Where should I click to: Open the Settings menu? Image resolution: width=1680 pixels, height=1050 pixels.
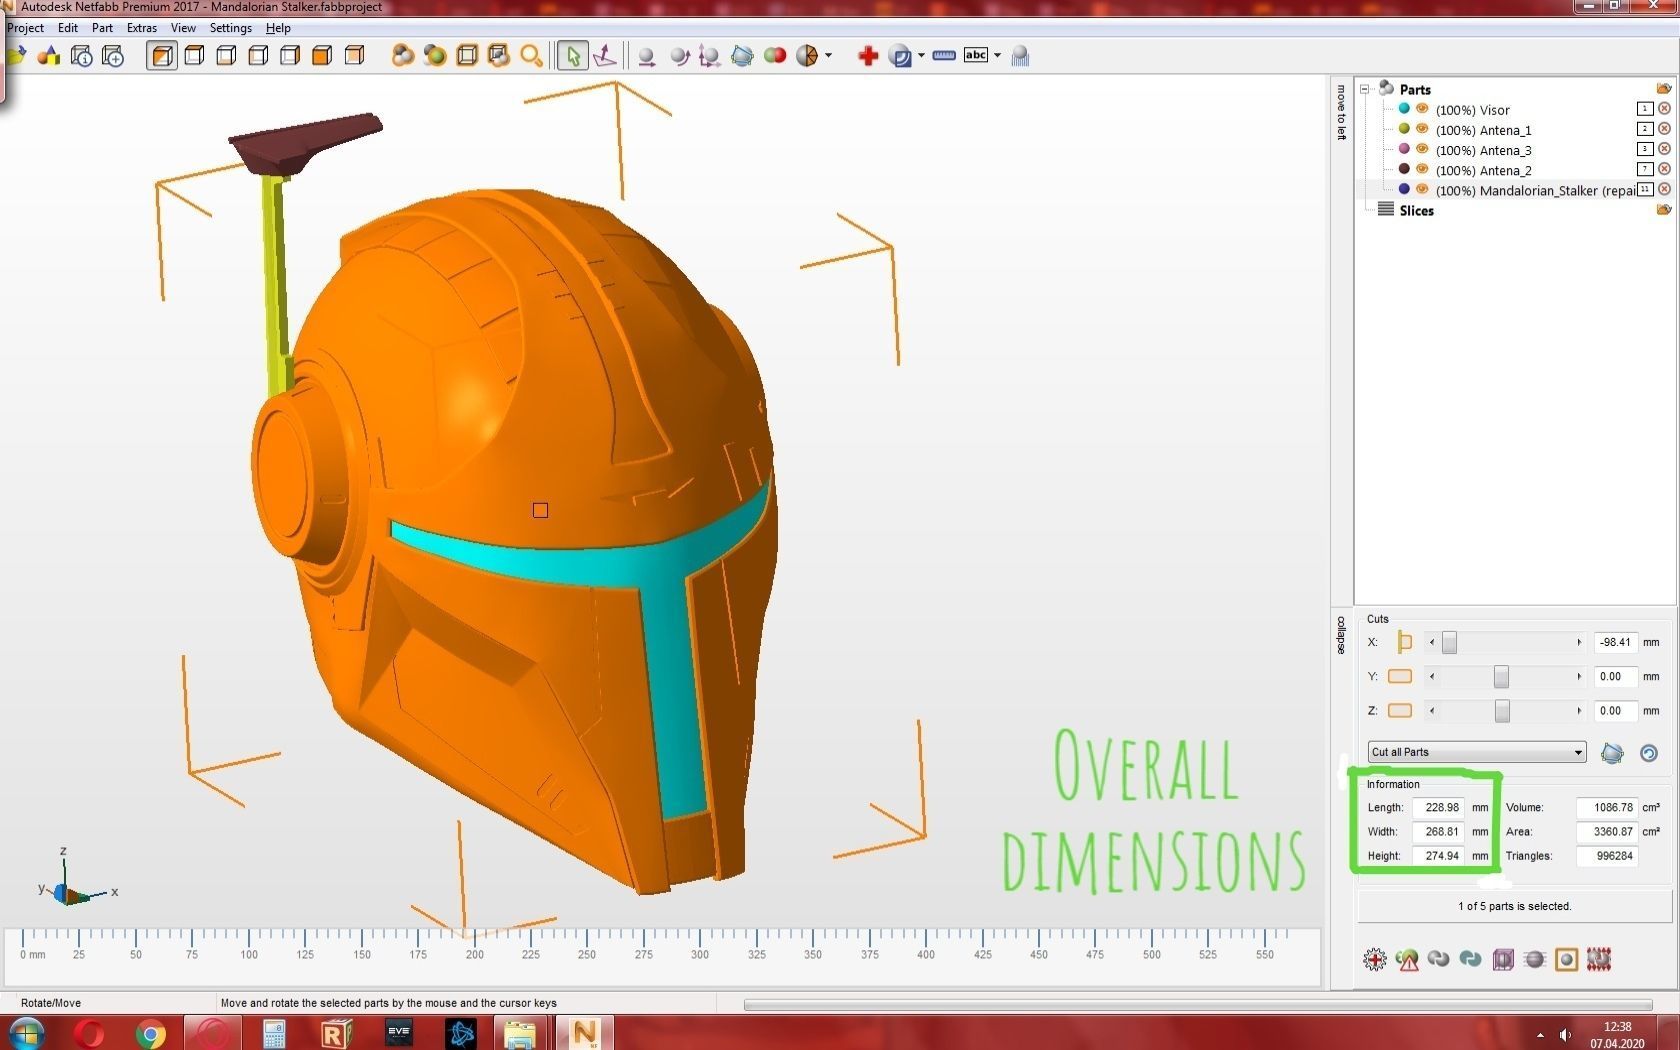pyautogui.click(x=230, y=28)
